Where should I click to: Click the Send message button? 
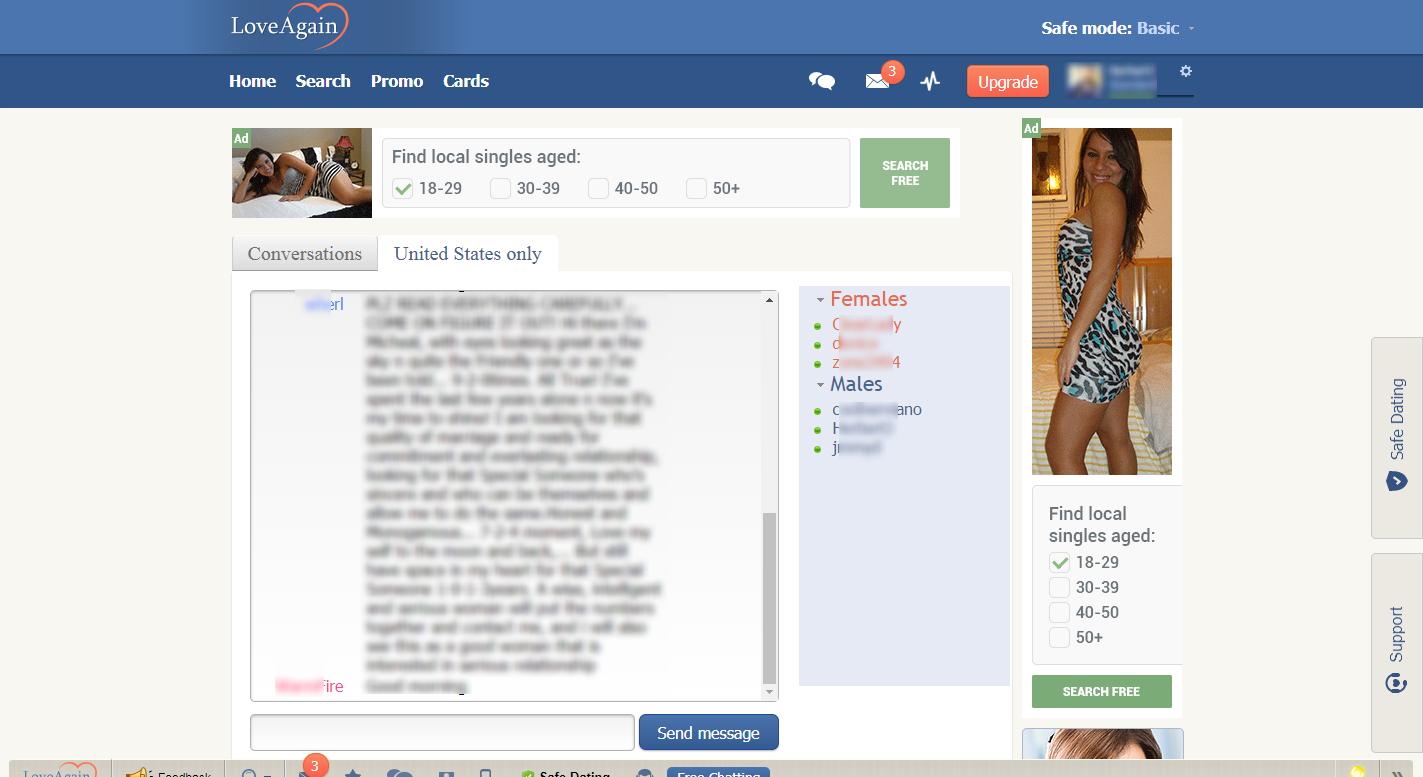point(708,732)
